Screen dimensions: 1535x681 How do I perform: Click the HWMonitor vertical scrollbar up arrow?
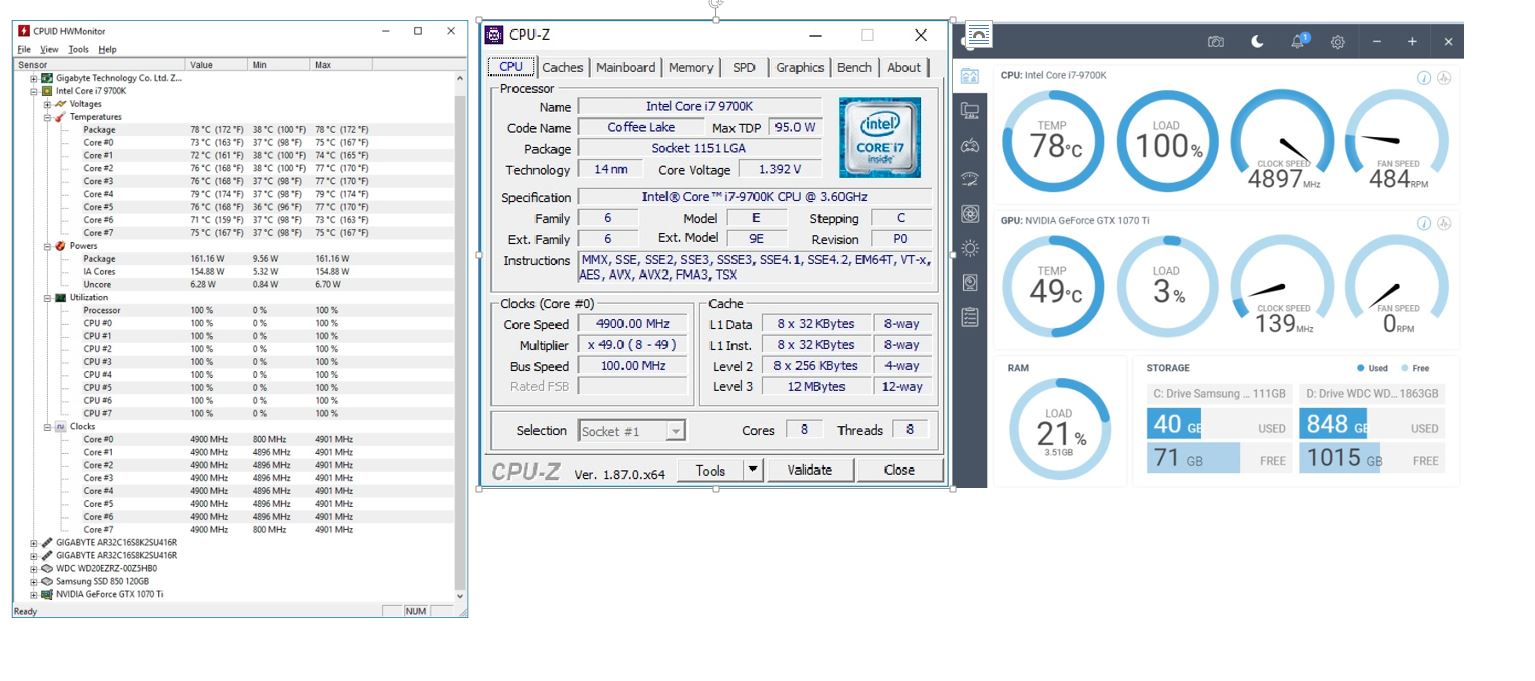click(x=460, y=78)
